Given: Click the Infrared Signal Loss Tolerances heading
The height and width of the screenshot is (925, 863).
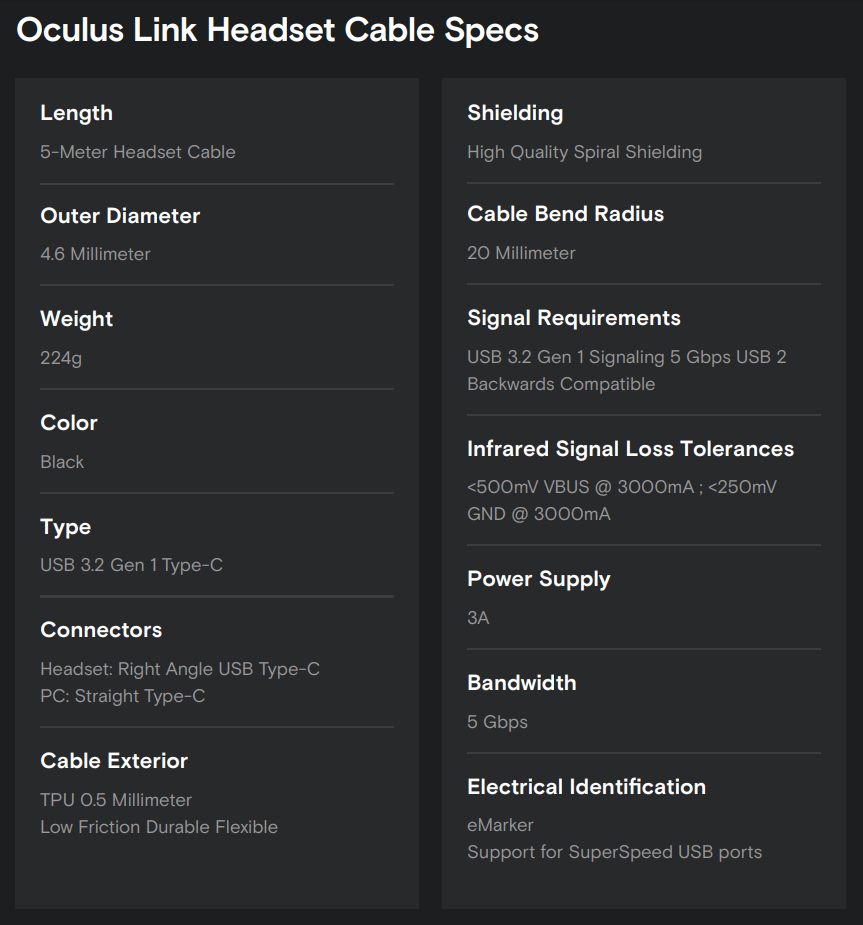Looking at the screenshot, I should (x=630, y=449).
